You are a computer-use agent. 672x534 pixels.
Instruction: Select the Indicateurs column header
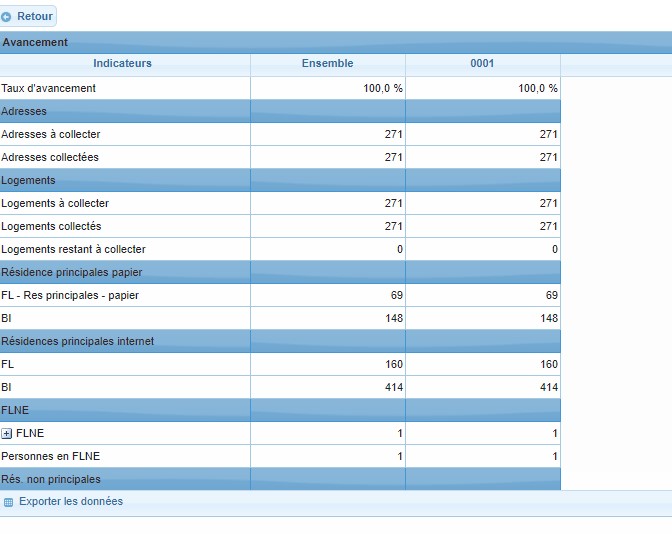[123, 64]
